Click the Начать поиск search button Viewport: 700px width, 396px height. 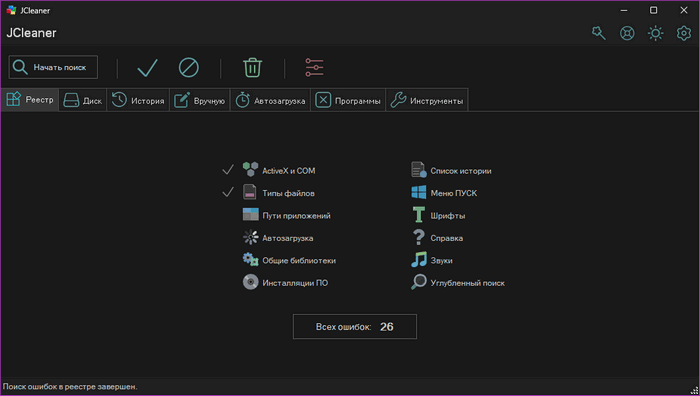53,67
